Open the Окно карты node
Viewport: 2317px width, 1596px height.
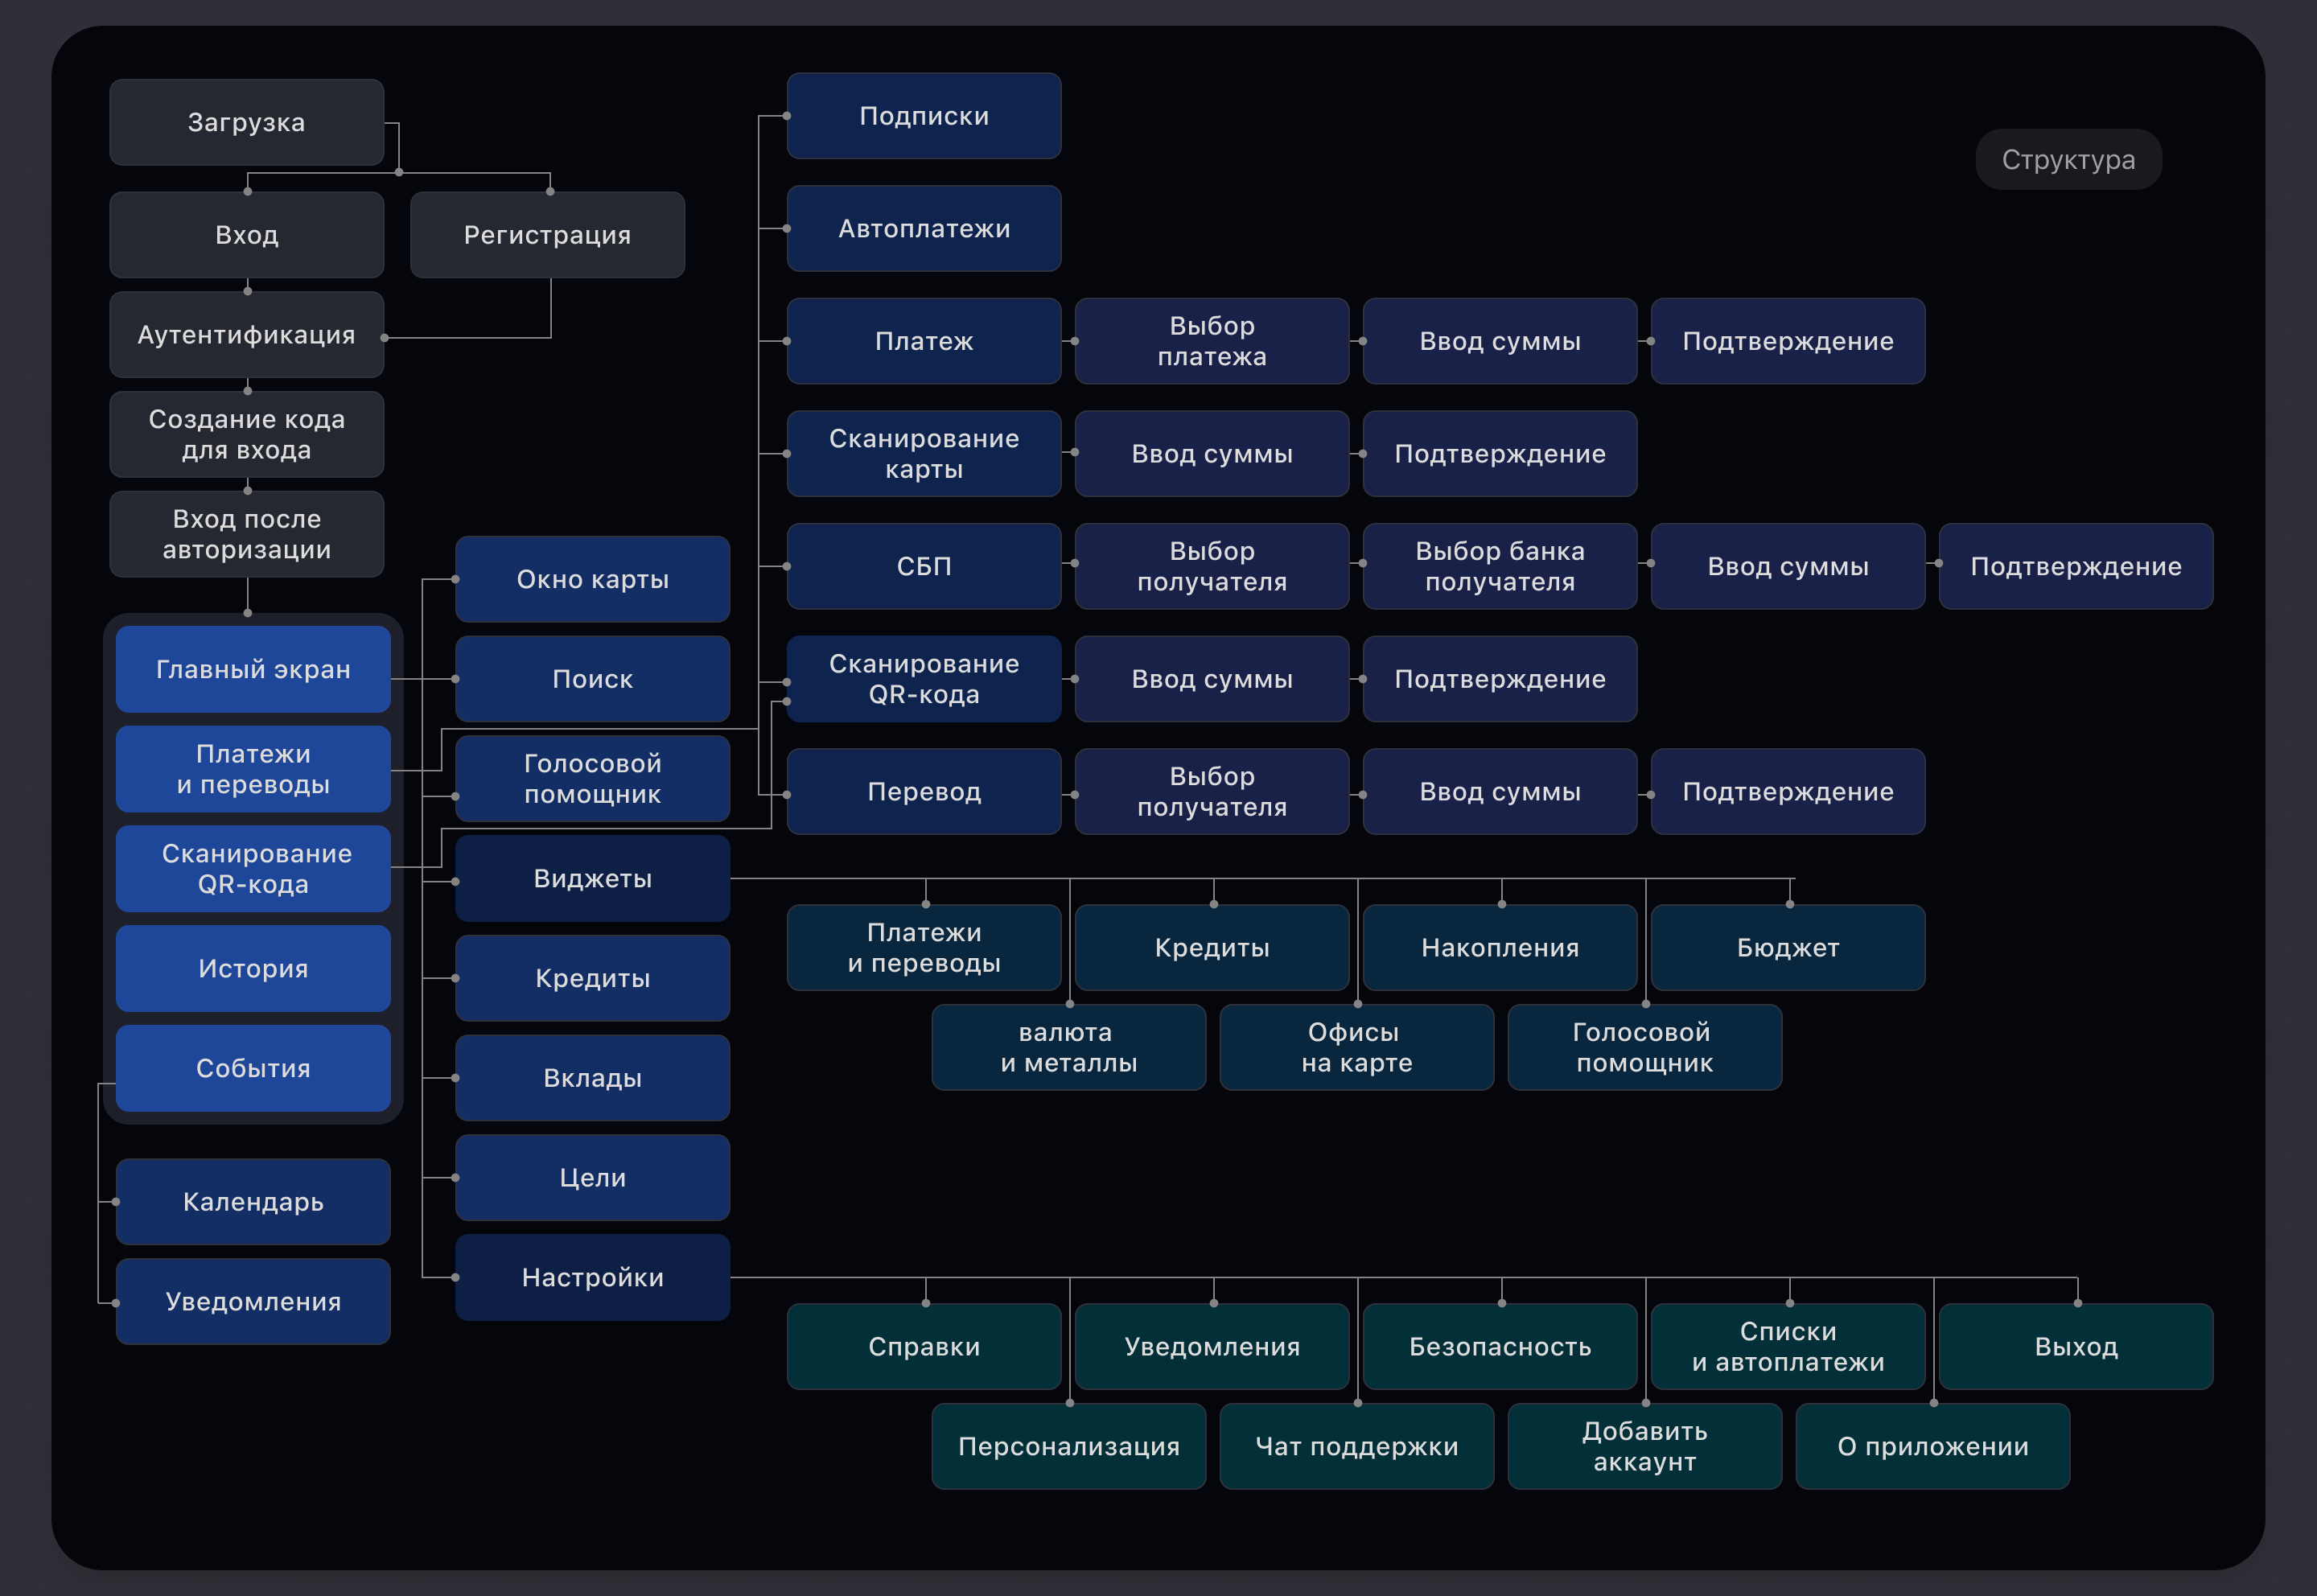592,579
